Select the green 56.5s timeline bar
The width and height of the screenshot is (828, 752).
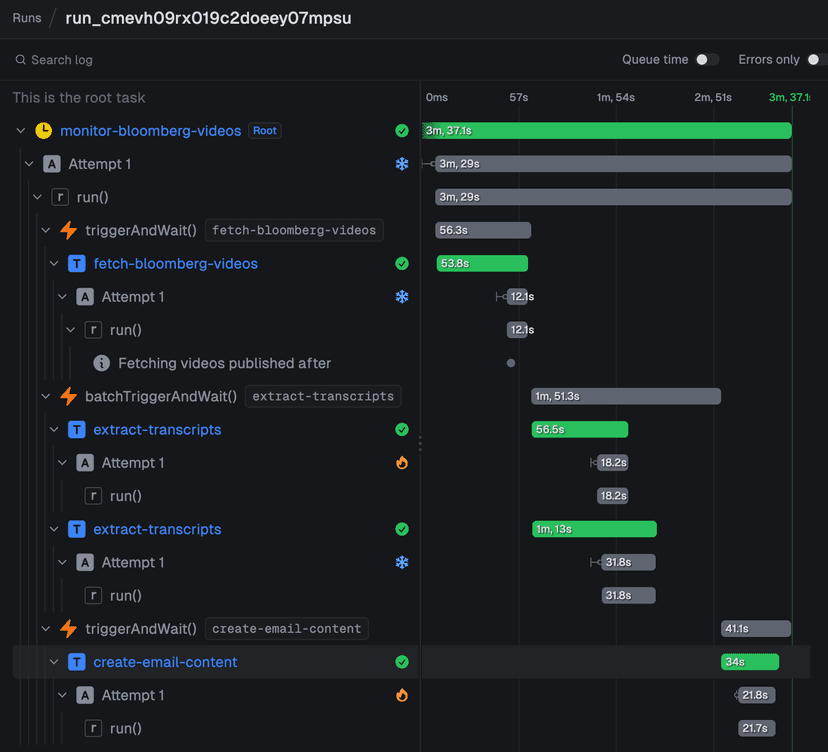tap(580, 429)
